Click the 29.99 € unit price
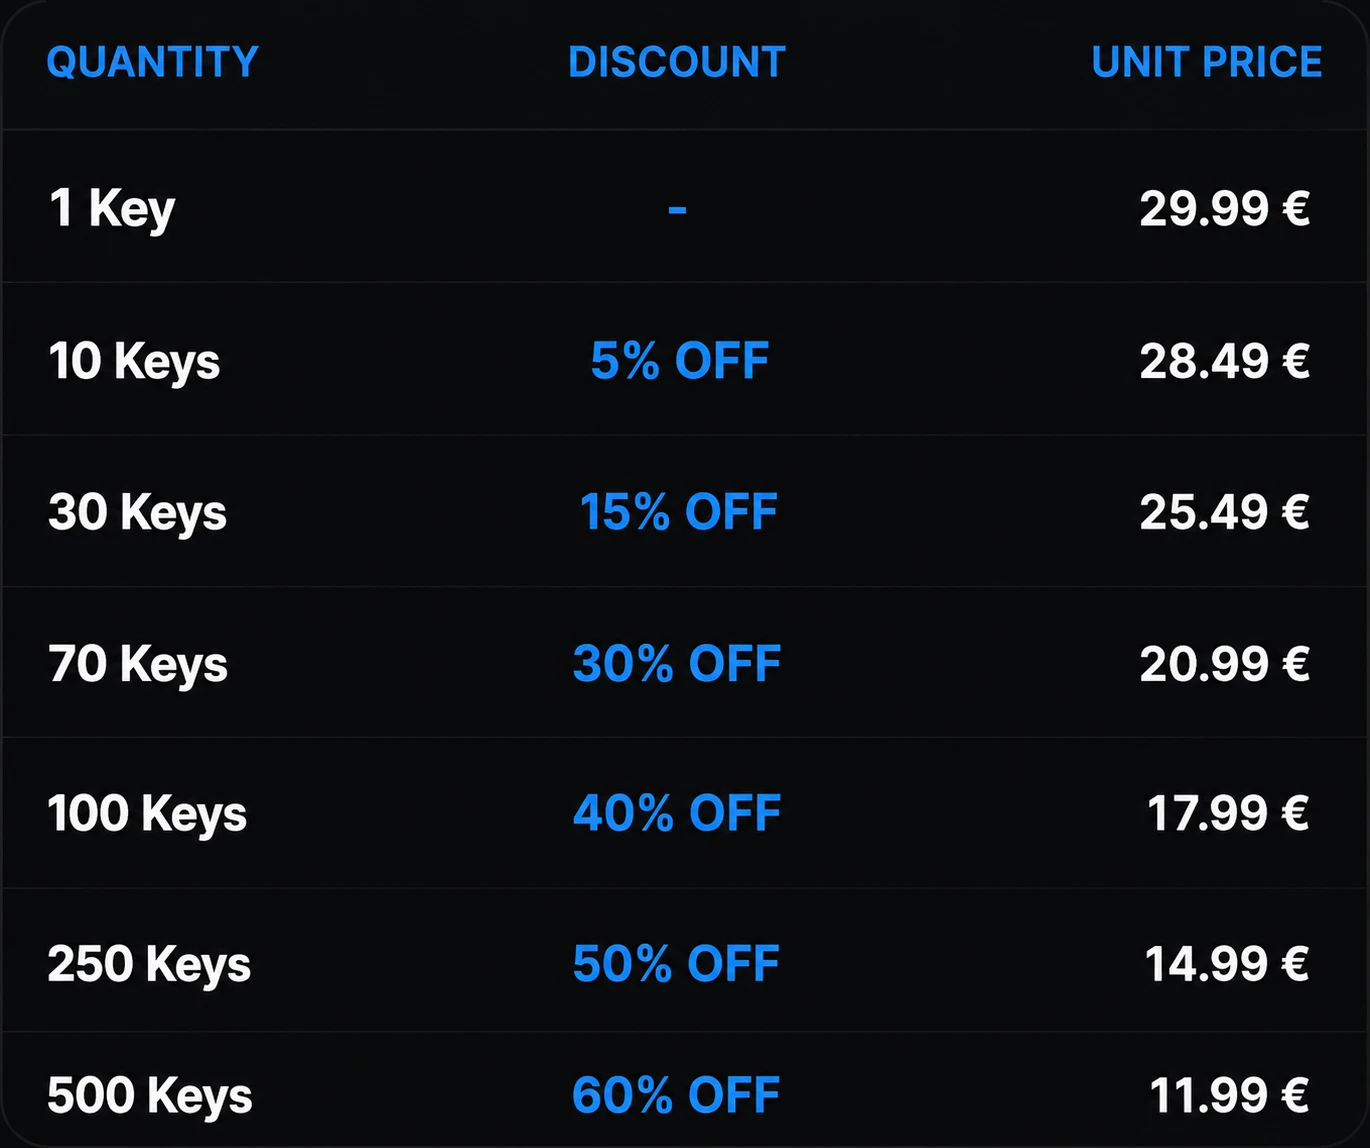The image size is (1370, 1148). tap(1225, 209)
